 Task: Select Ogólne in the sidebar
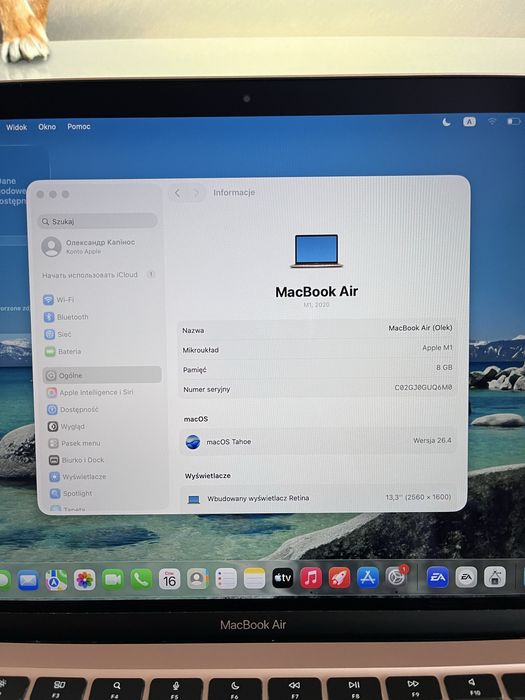[102, 375]
